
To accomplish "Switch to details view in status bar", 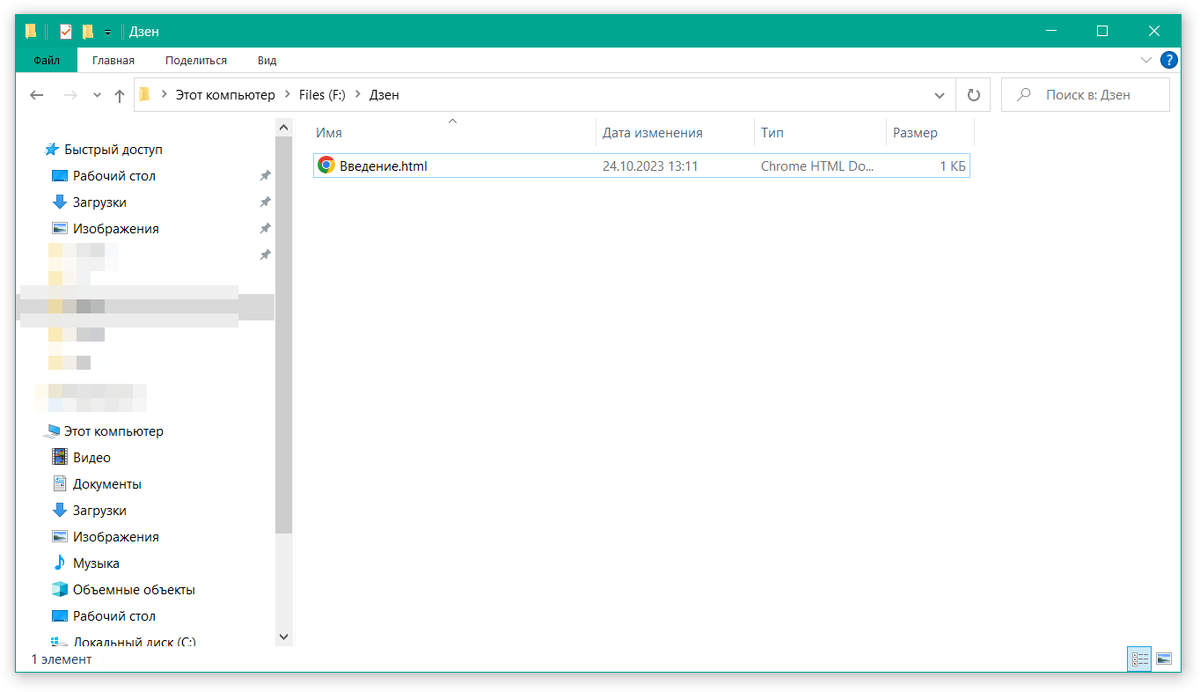I will tap(1139, 659).
